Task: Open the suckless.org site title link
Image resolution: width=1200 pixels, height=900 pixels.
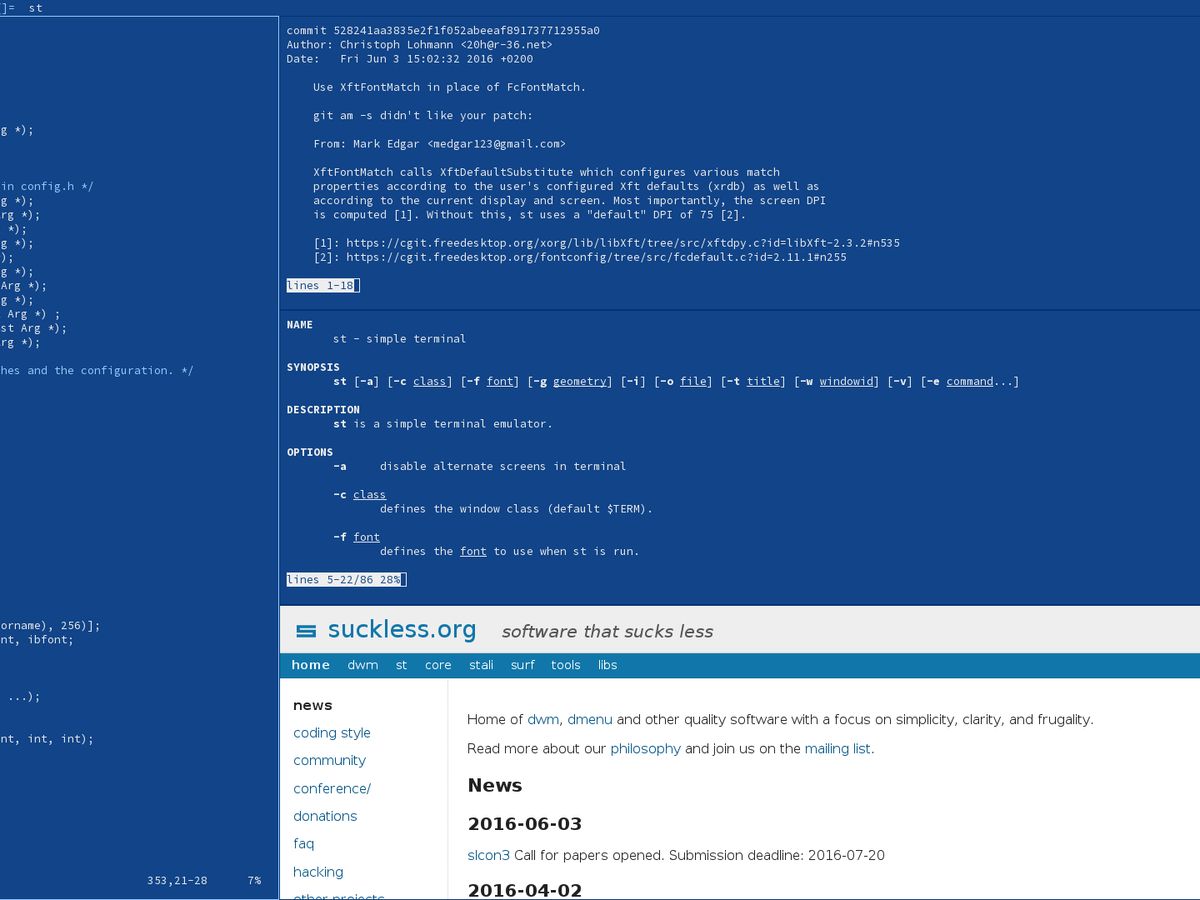Action: coord(402,630)
